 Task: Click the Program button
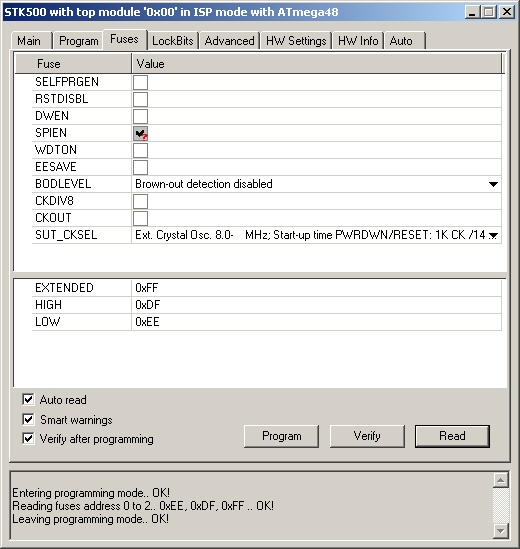pyautogui.click(x=282, y=436)
